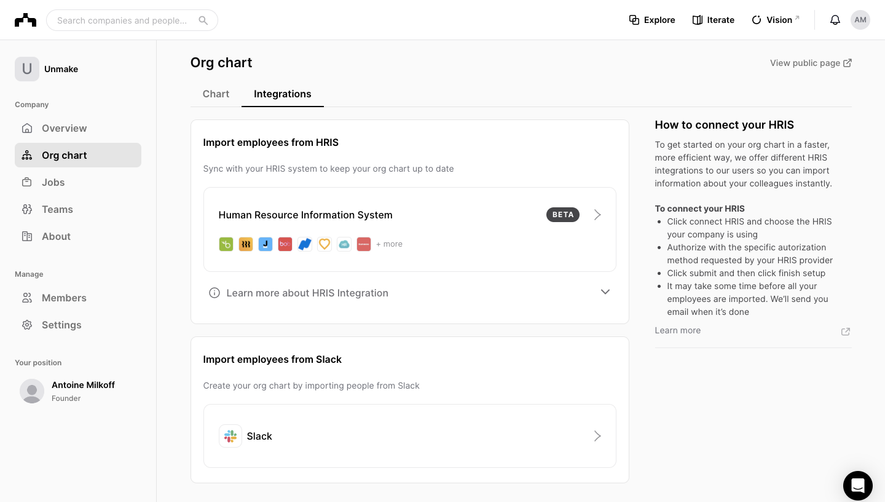Click the info icon beside Learn more about HRIS
The height and width of the screenshot is (502, 885).
[214, 293]
